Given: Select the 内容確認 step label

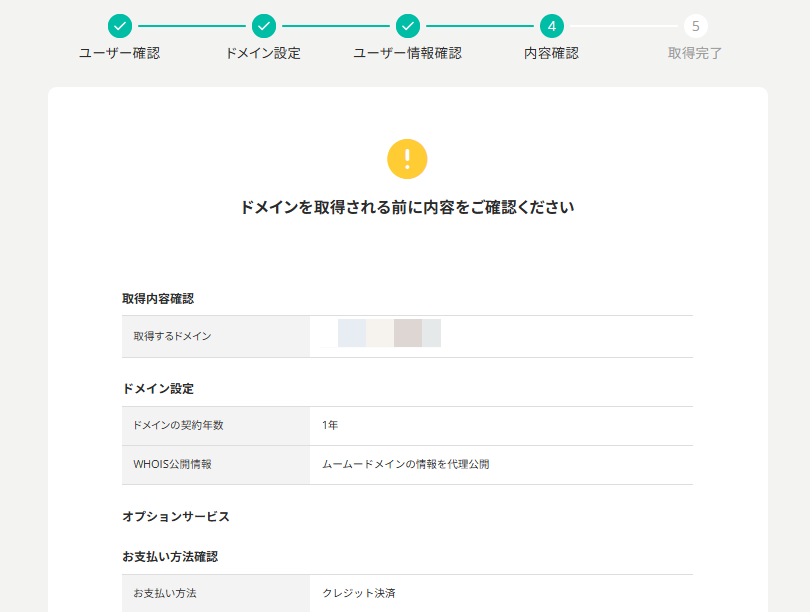Looking at the screenshot, I should click(x=551, y=53).
